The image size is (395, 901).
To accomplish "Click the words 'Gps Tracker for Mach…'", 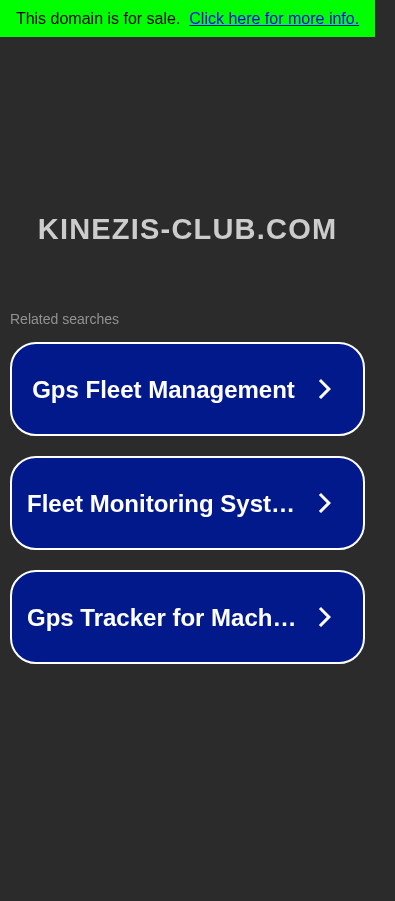I will click(162, 618).
